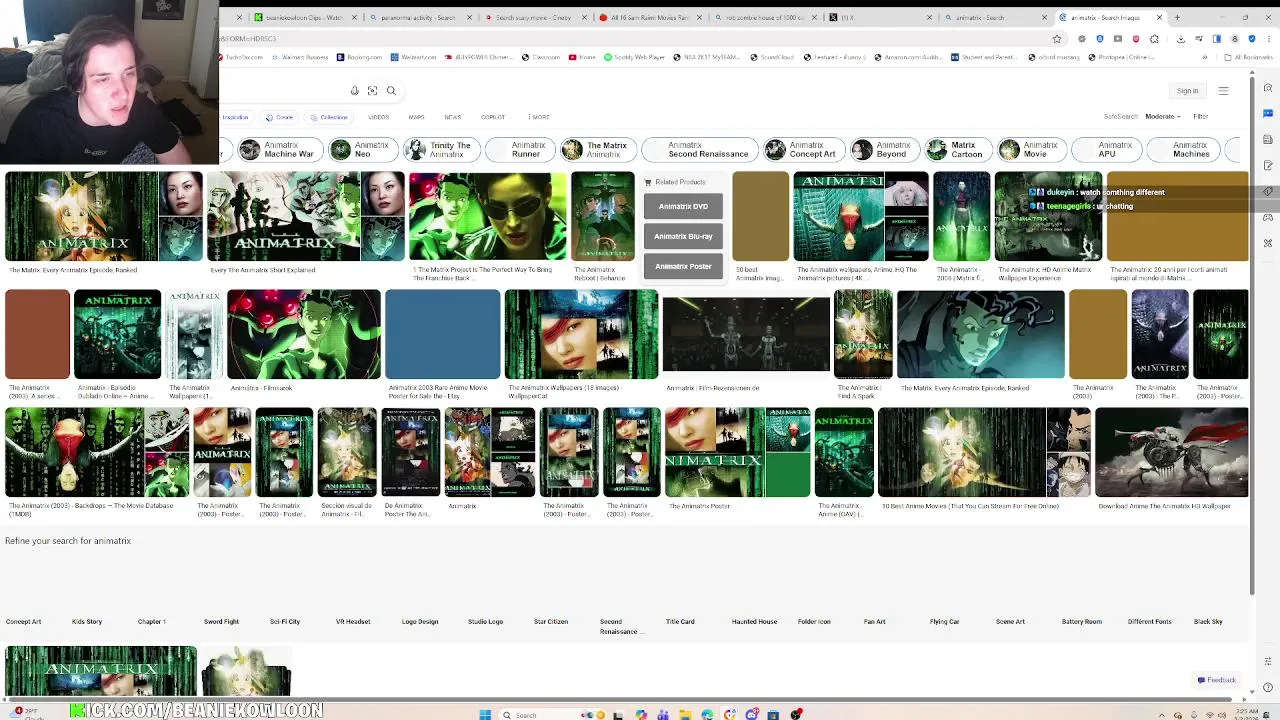Select the Animatrix APU chip

[1106, 150]
